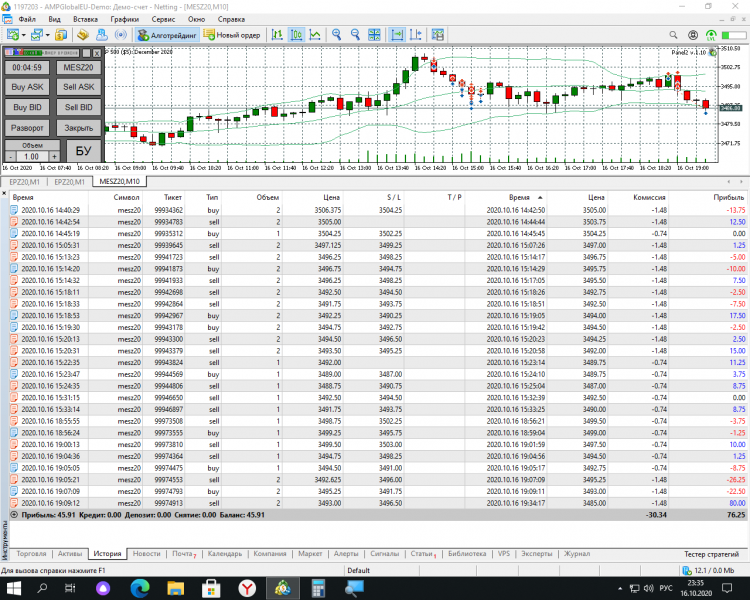Zoom out on the chart
The width and height of the screenshot is (750, 600).
(355, 34)
